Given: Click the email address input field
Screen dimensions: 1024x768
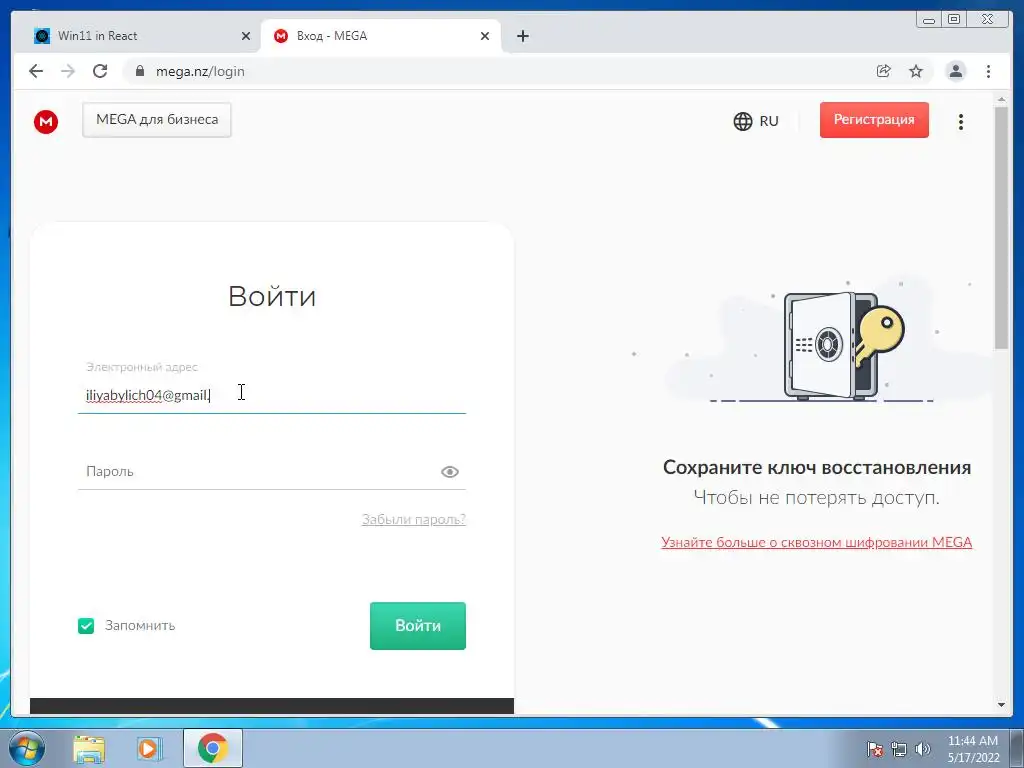Looking at the screenshot, I should (x=272, y=395).
